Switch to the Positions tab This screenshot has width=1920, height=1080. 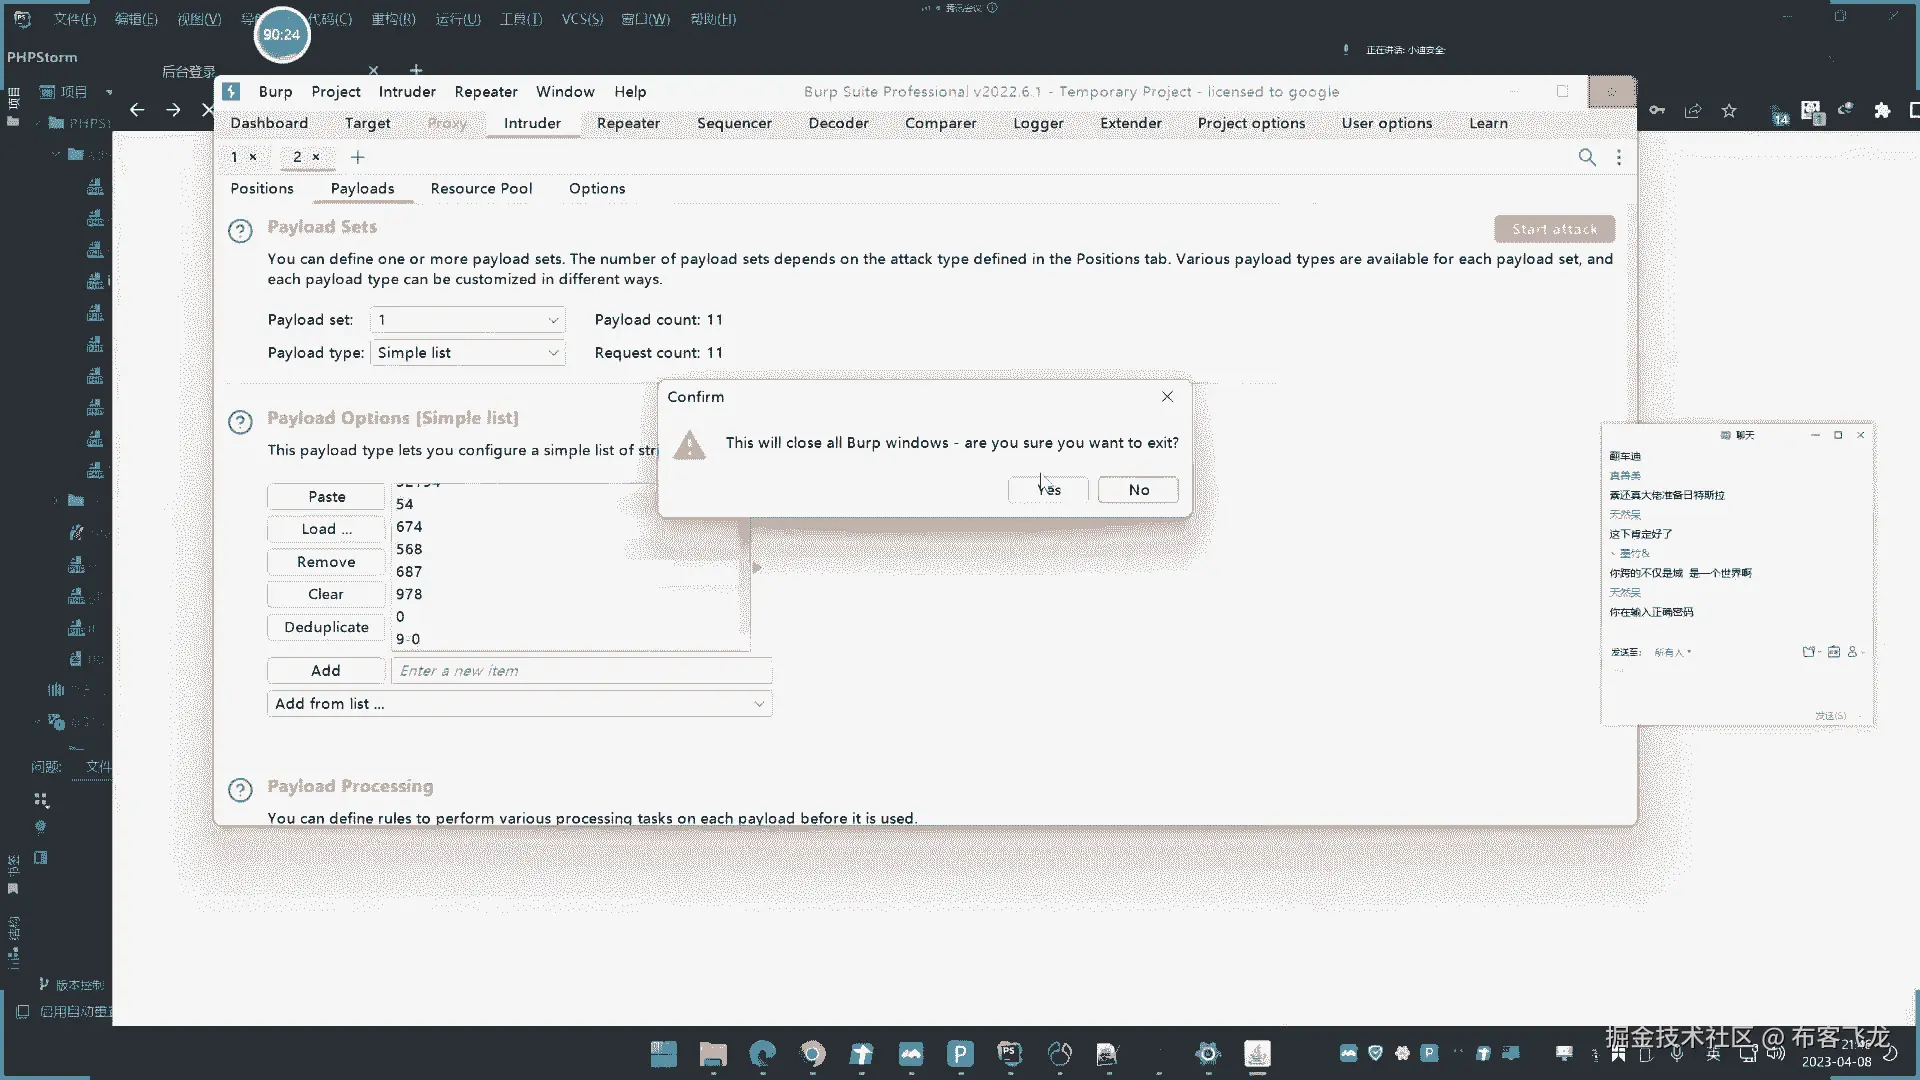[262, 188]
